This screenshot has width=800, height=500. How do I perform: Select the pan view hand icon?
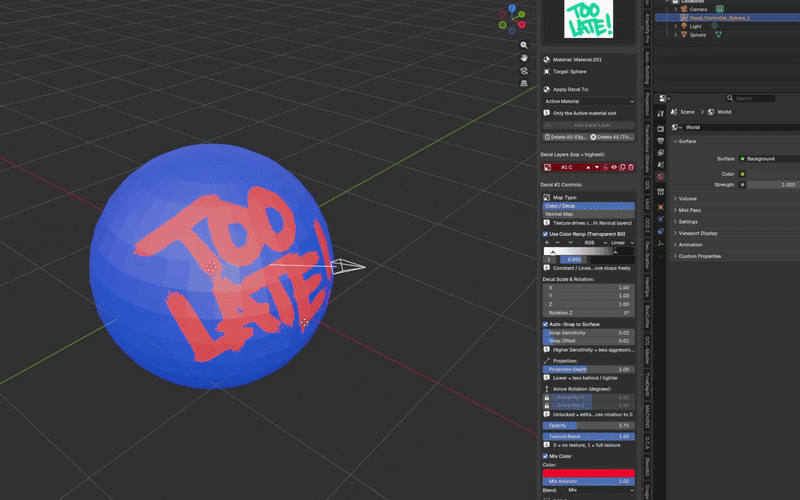tap(523, 58)
